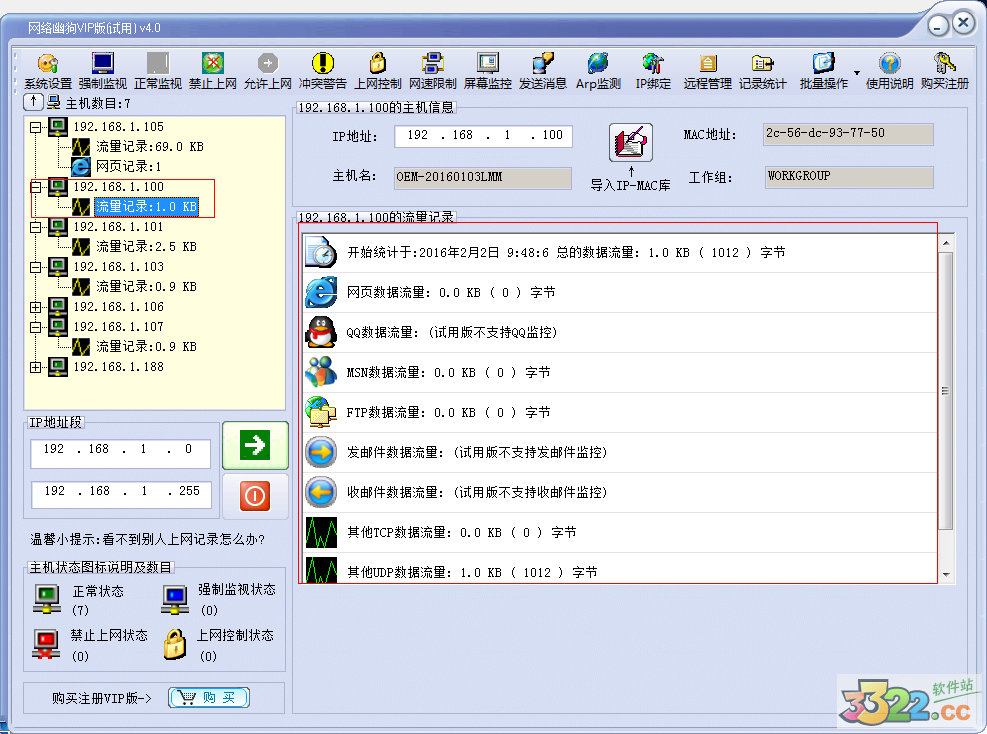Open 批量操作 batch operations
This screenshot has height=734, width=987.
(824, 71)
